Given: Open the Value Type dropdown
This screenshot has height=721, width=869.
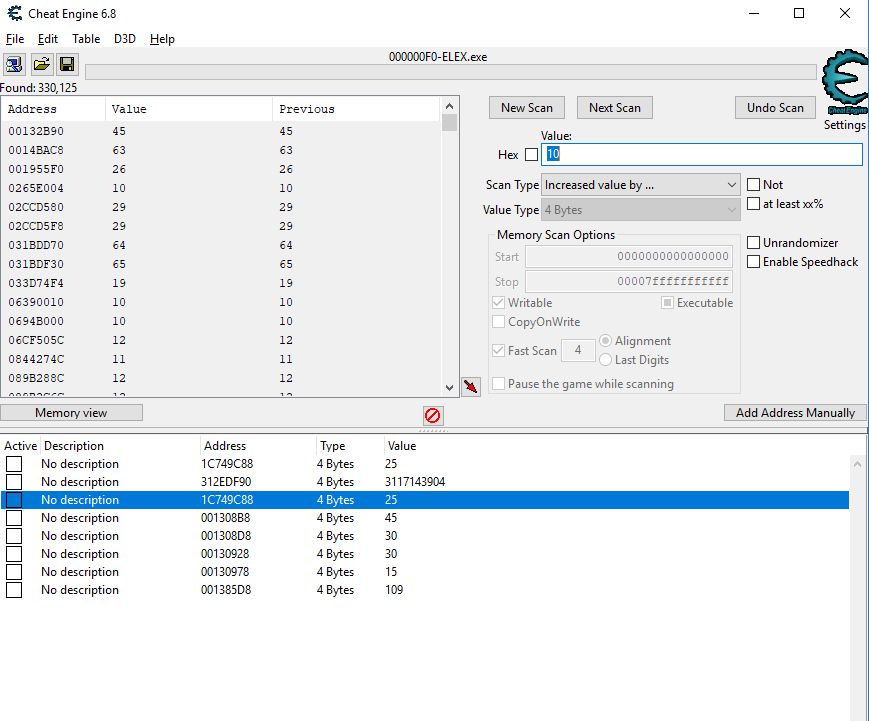Looking at the screenshot, I should click(x=731, y=209).
